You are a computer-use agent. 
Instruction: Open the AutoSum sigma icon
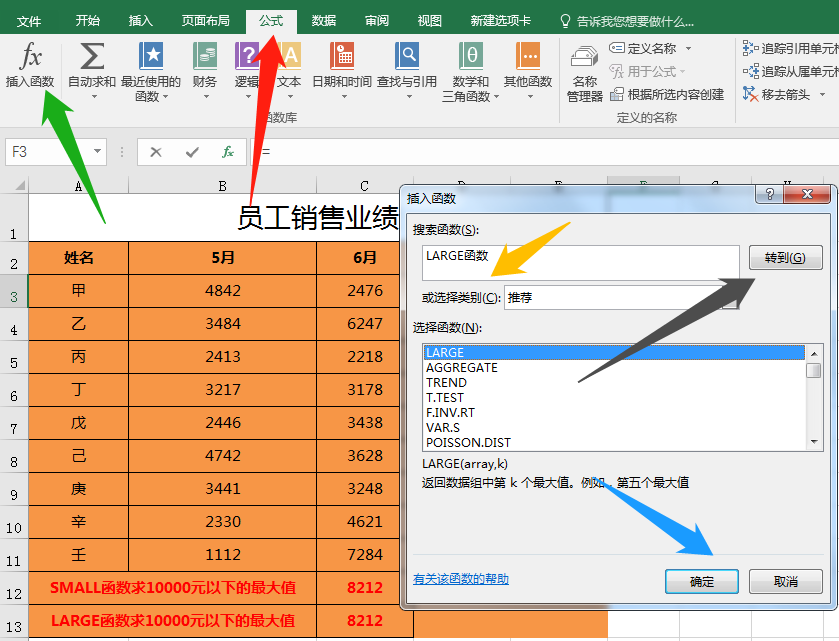pos(92,56)
